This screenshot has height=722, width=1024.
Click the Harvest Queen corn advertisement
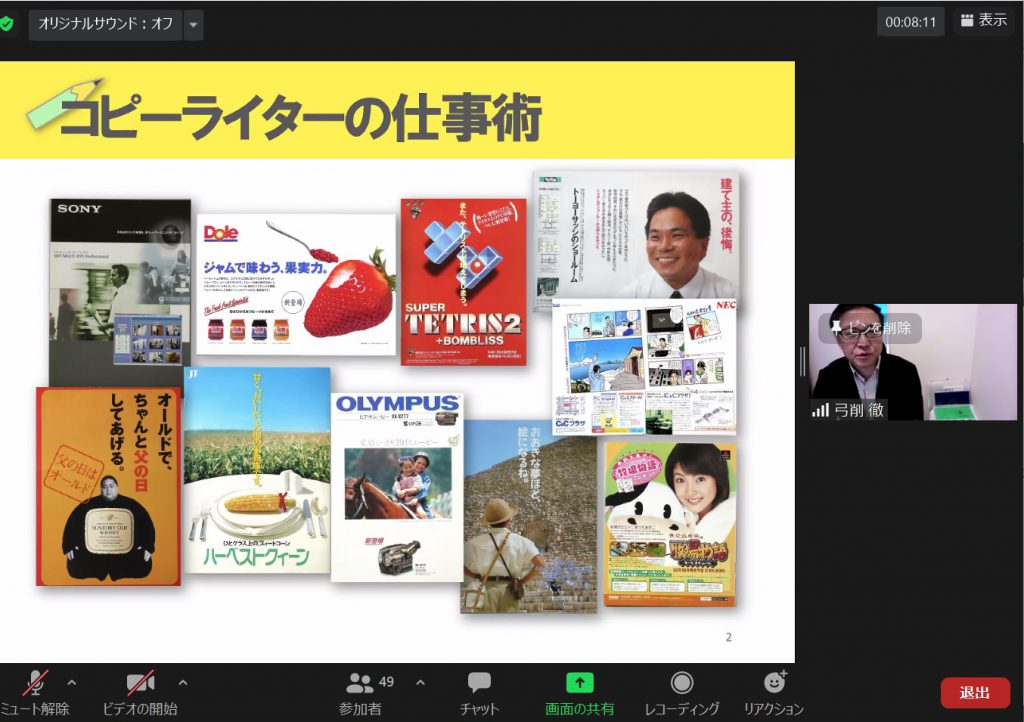(x=257, y=470)
